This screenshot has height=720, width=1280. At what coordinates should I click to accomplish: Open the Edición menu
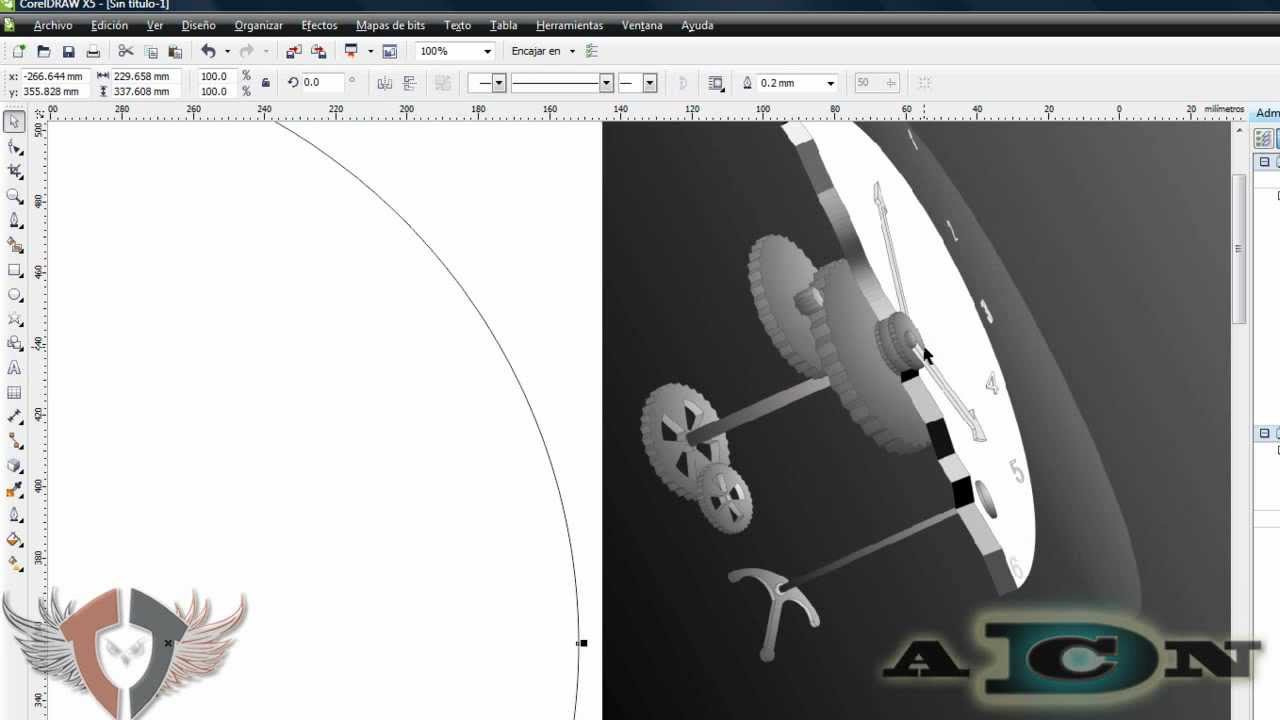[109, 25]
